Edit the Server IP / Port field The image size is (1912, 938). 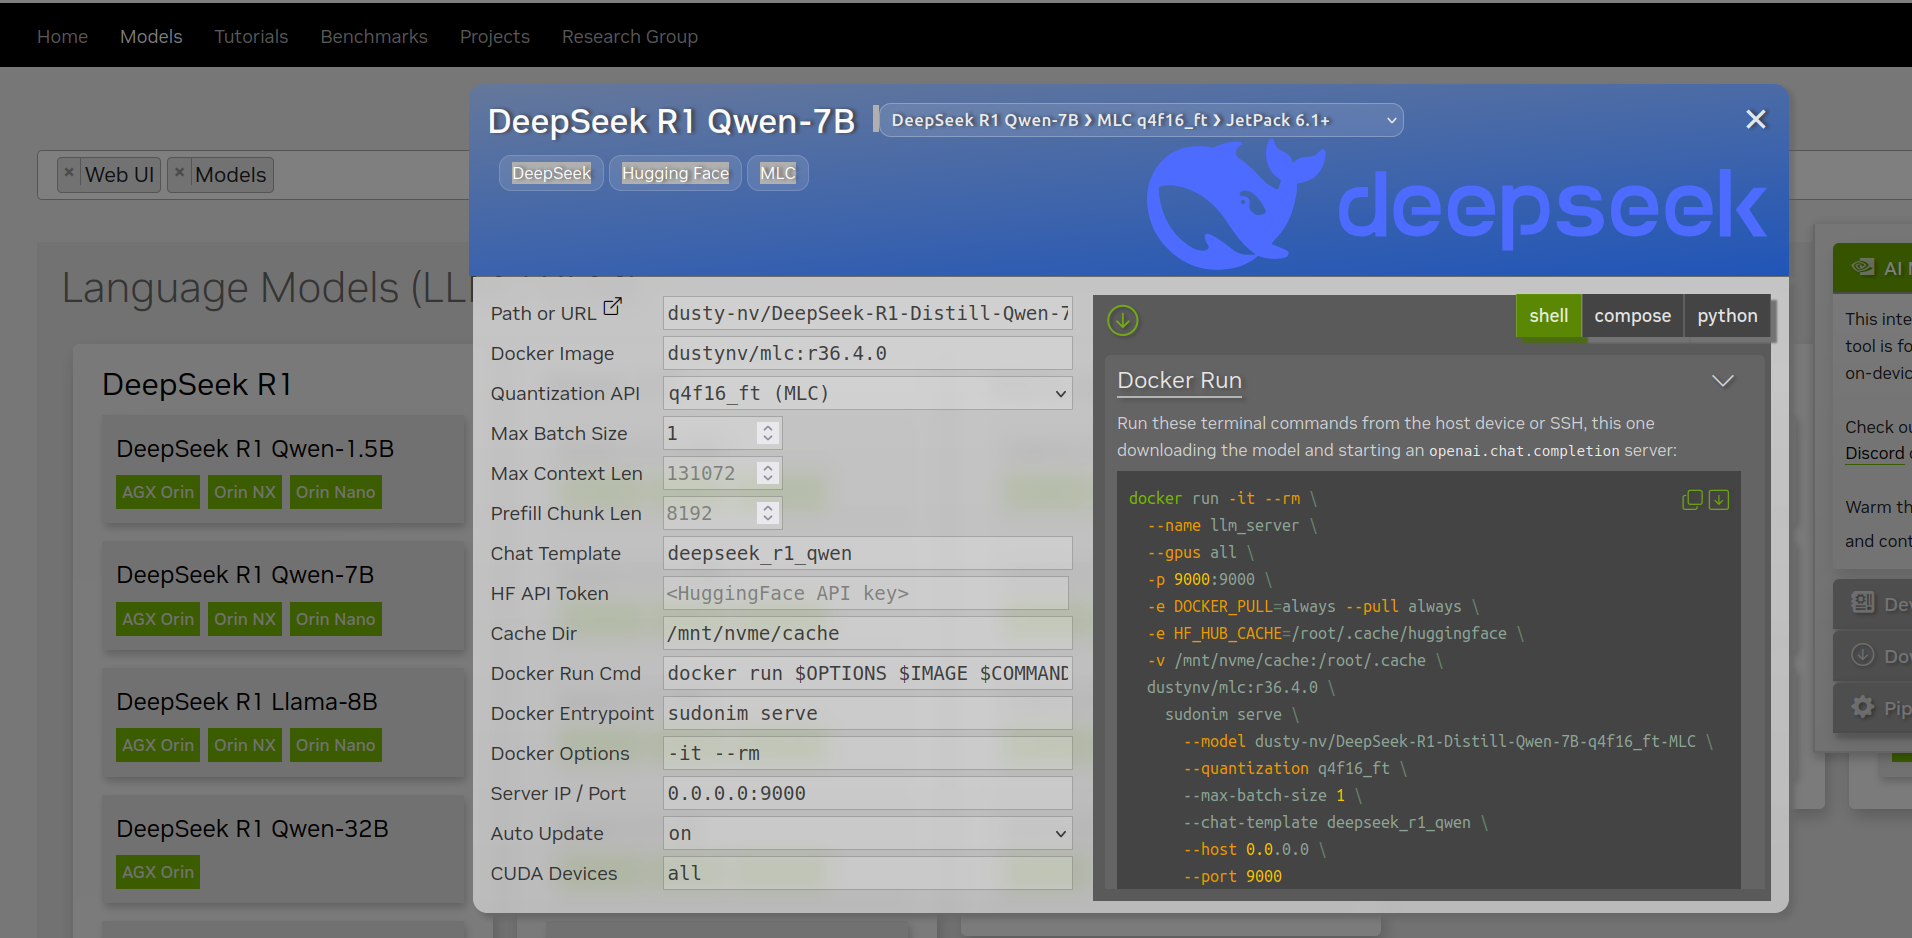(867, 793)
